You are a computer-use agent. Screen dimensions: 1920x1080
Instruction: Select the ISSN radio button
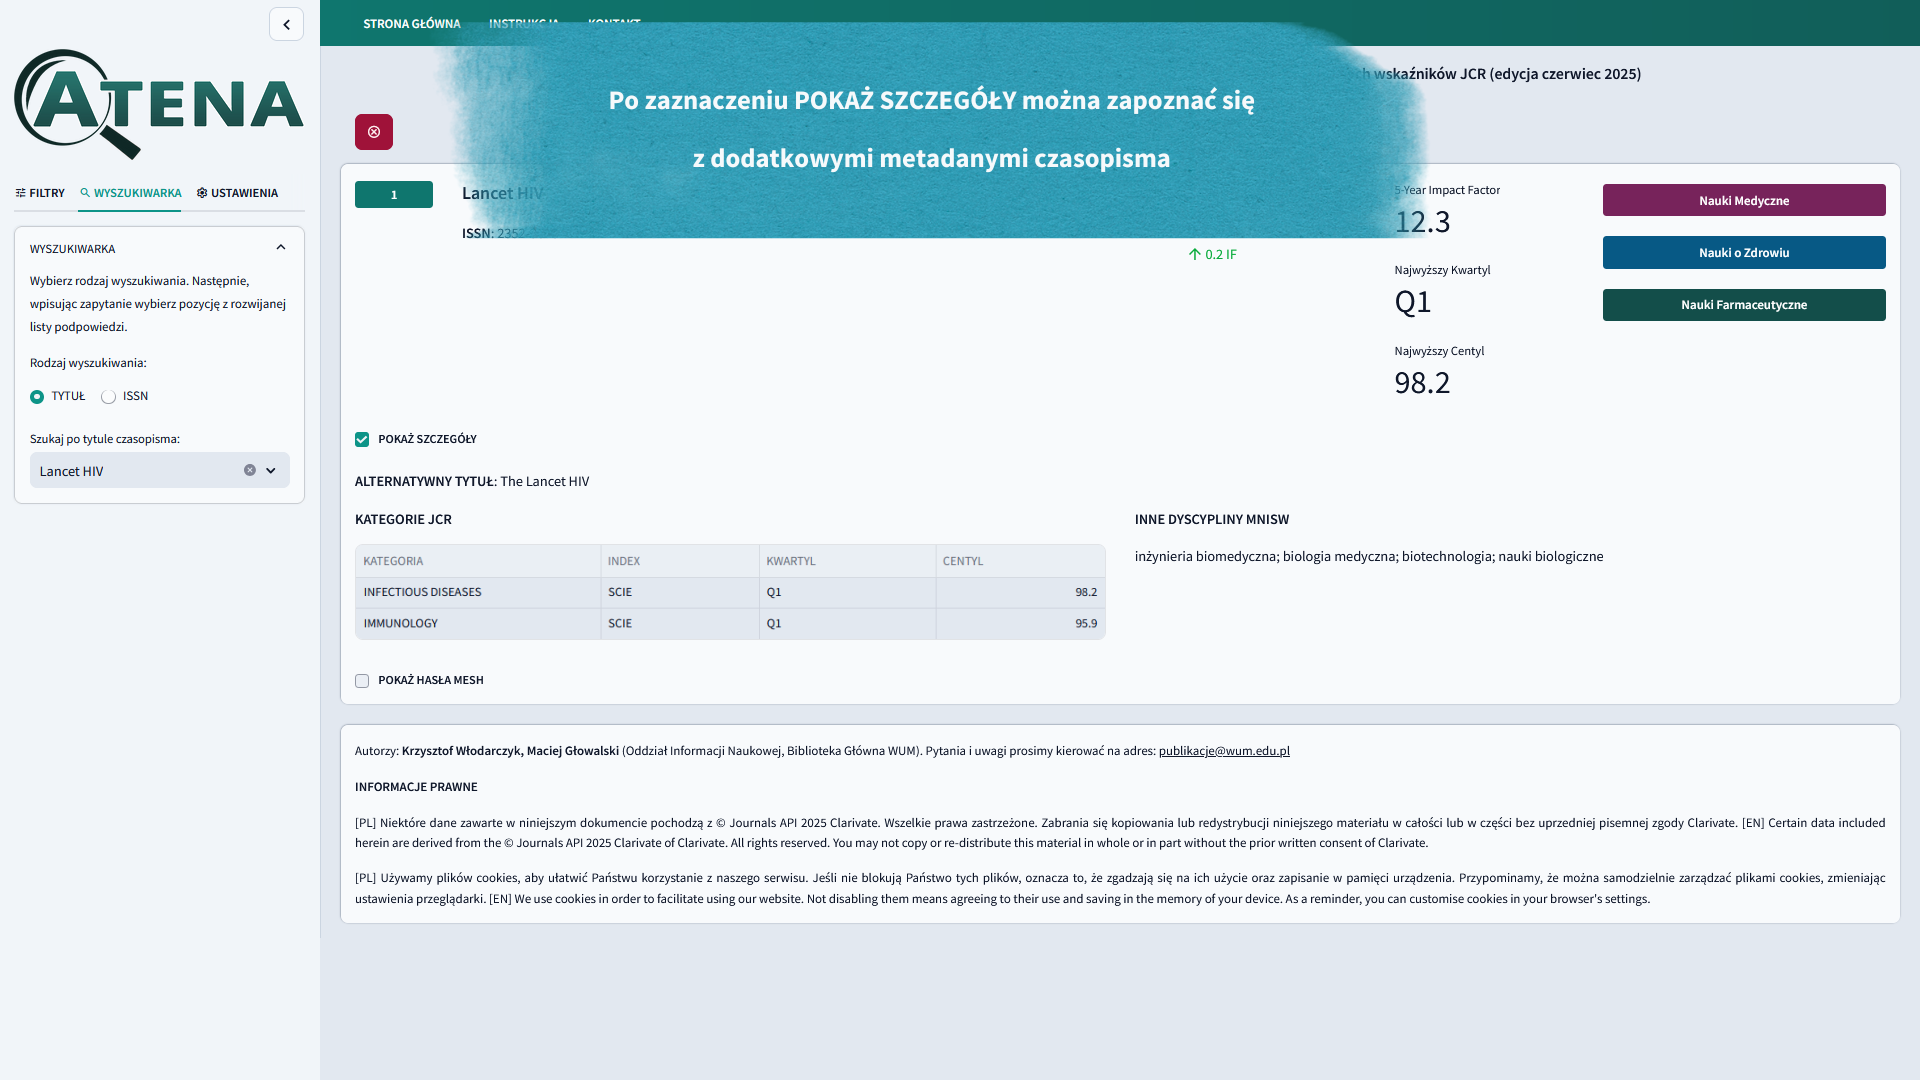[108, 397]
